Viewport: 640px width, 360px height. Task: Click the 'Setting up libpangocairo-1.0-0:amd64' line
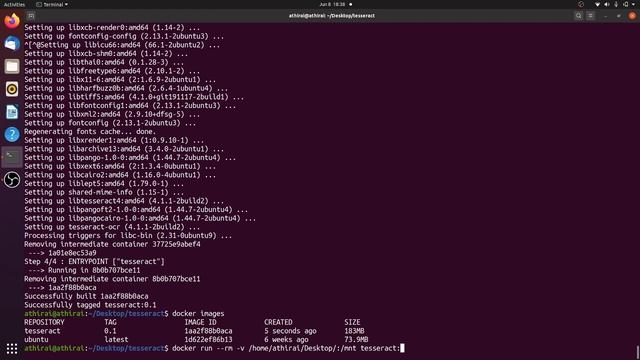140,218
